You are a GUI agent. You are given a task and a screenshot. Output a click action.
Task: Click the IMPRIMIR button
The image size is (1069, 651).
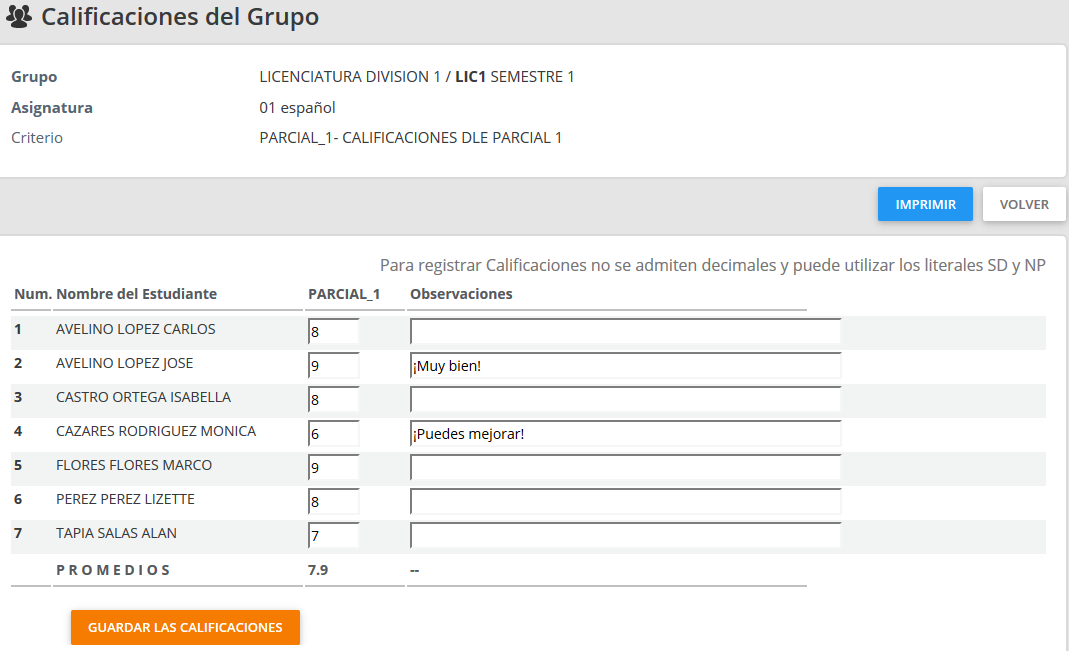pos(925,204)
